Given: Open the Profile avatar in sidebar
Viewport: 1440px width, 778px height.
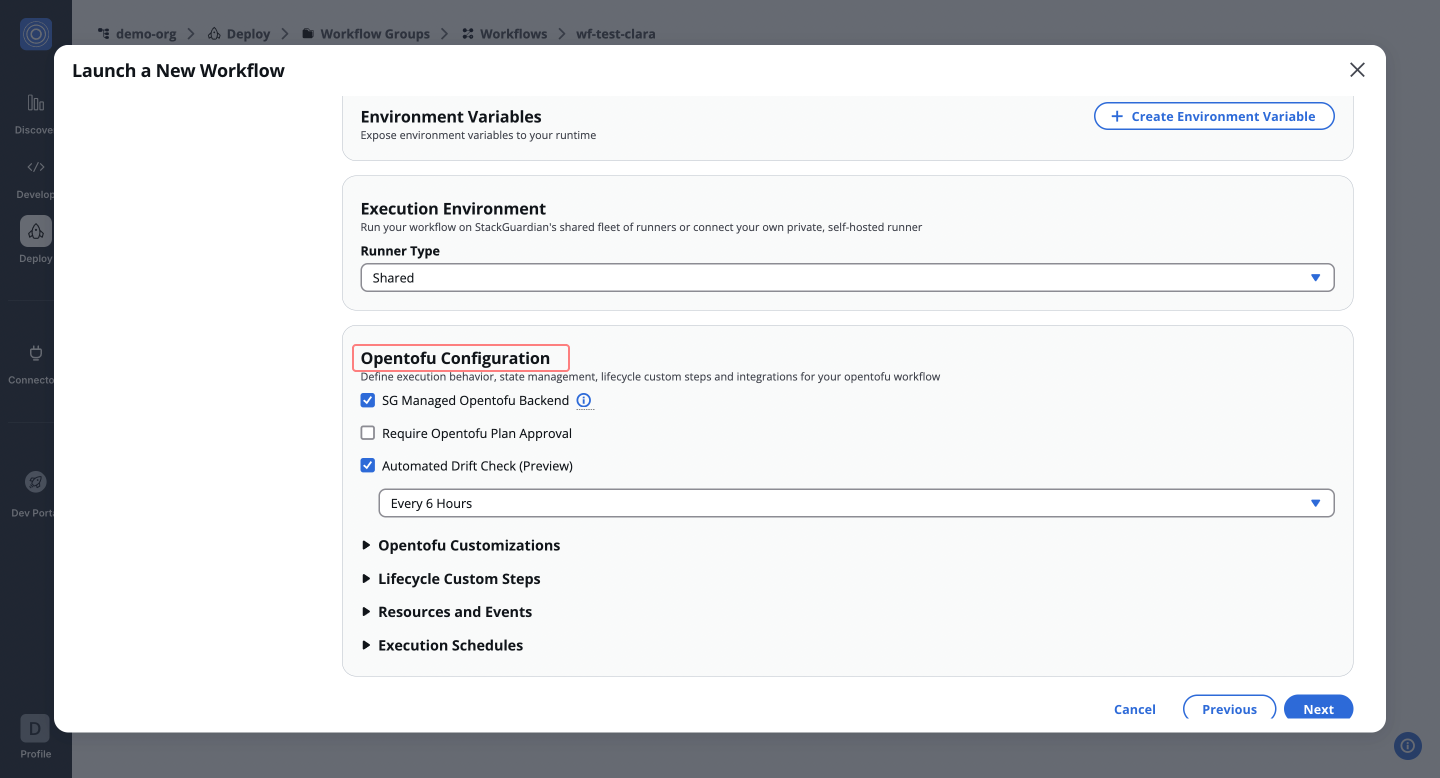Looking at the screenshot, I should pyautogui.click(x=36, y=728).
